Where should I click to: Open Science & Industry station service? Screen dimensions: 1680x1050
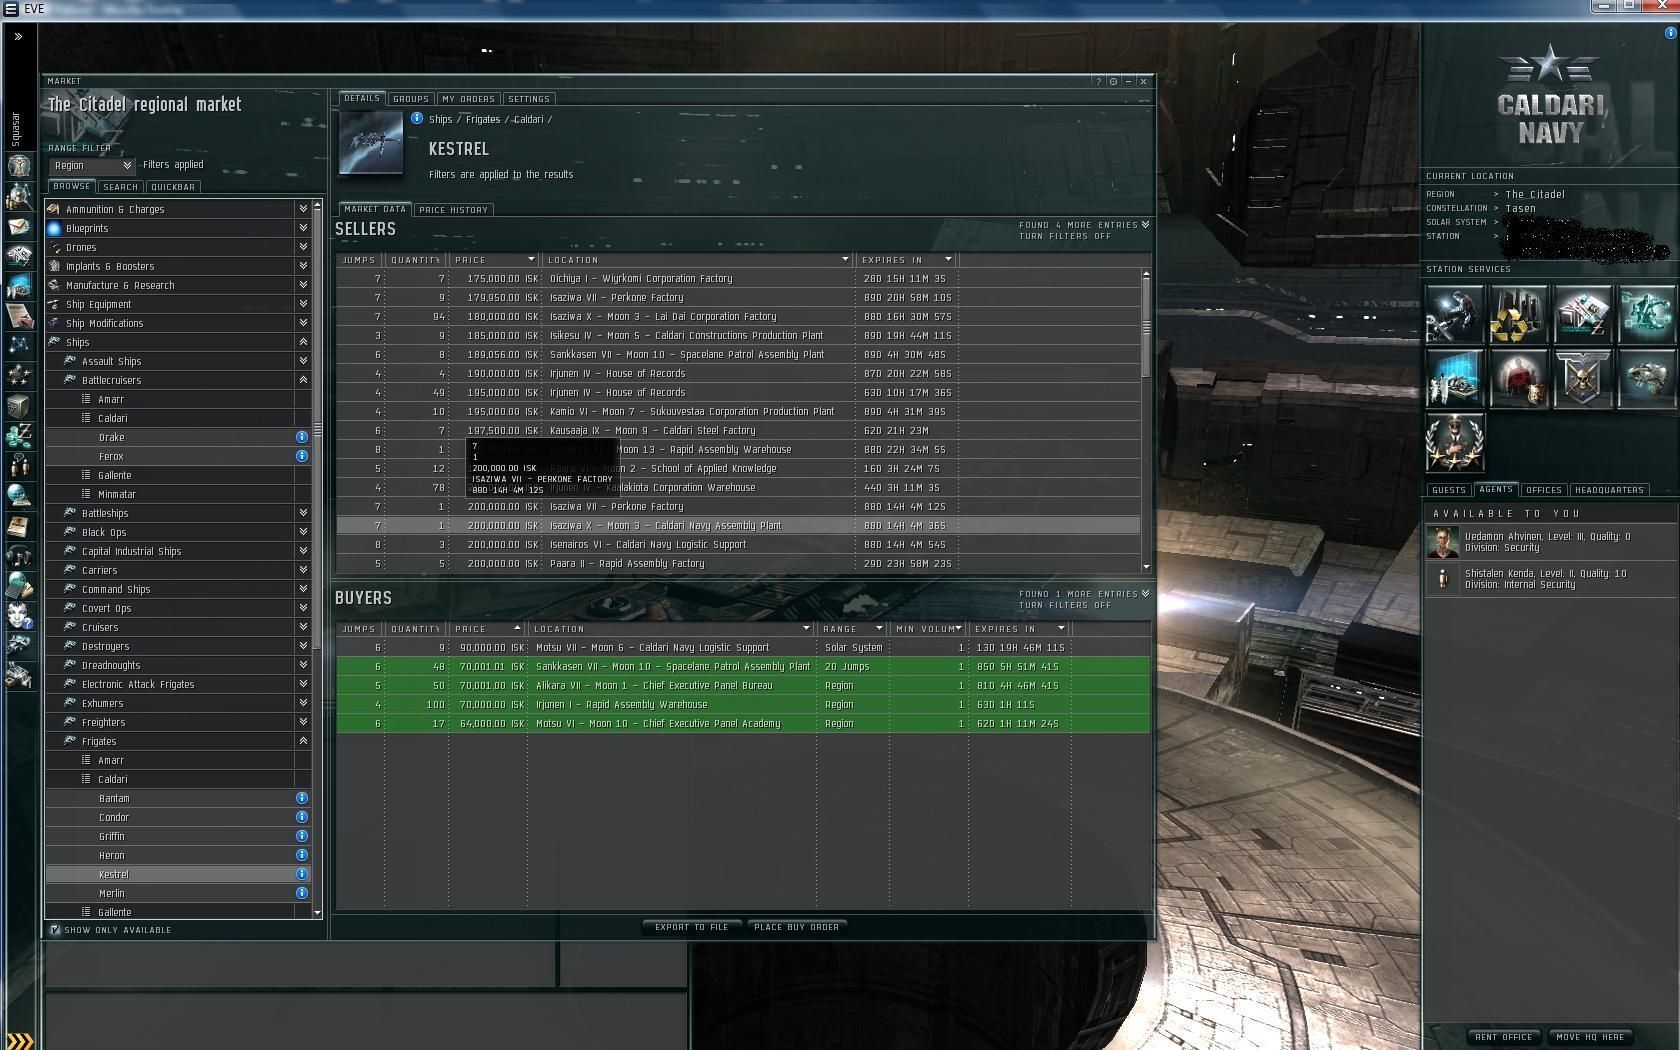coord(1454,378)
